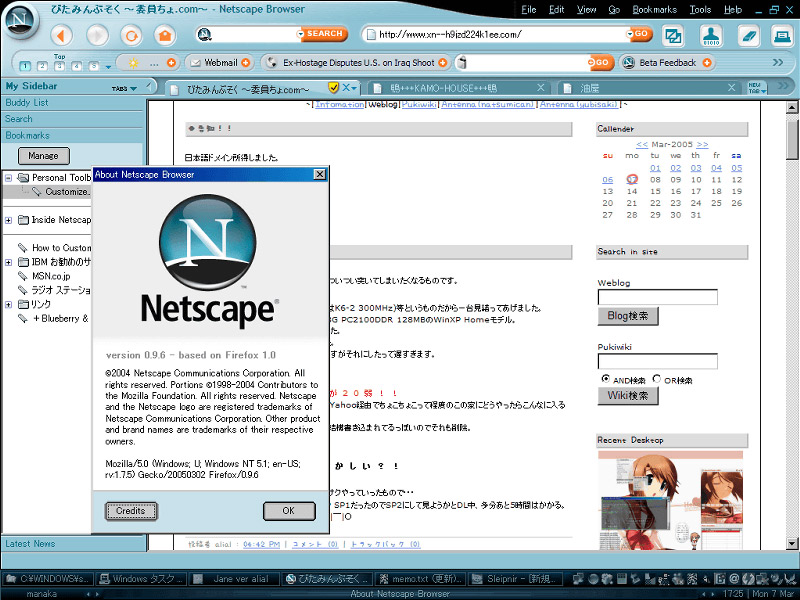This screenshot has height=600, width=800.
Task: Click the stamp-shaped icon in the navigation toolbar
Action: 711,35
